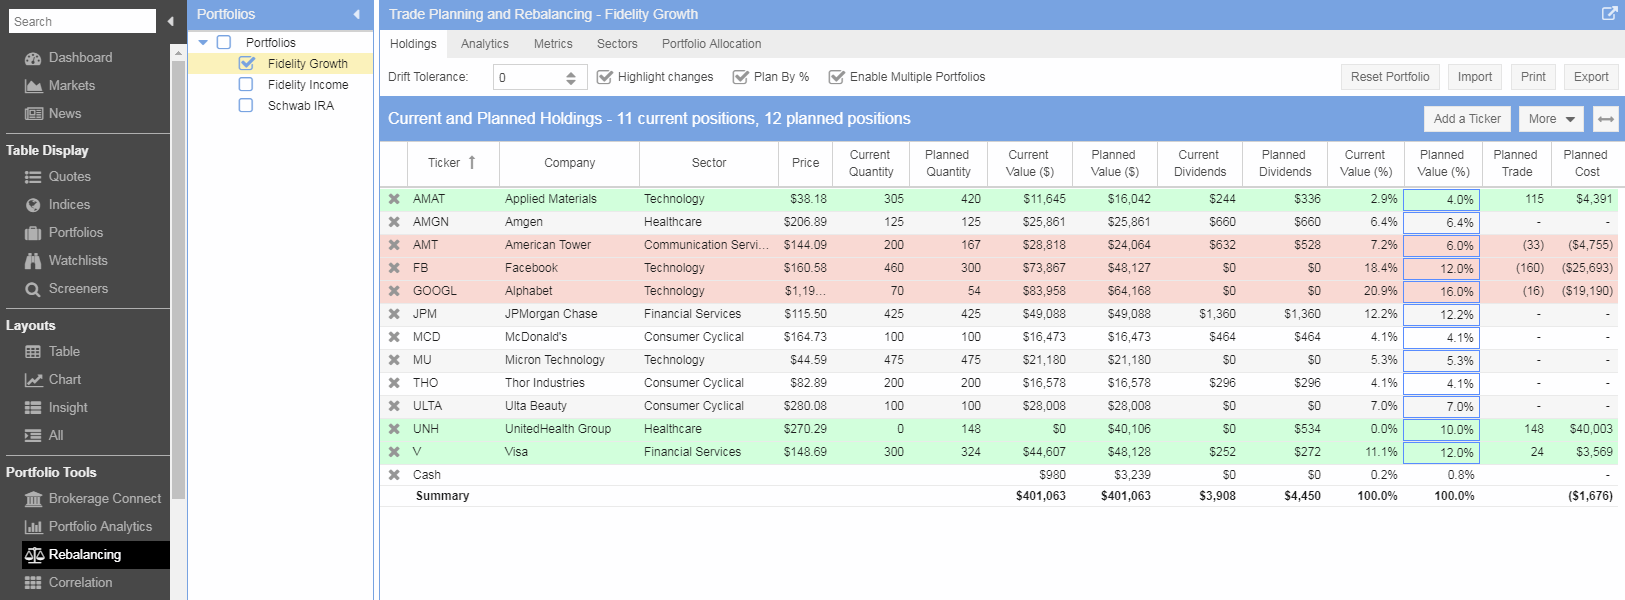Image resolution: width=1625 pixels, height=600 pixels.
Task: Toggle column width fit arrows button
Action: coord(1606,119)
